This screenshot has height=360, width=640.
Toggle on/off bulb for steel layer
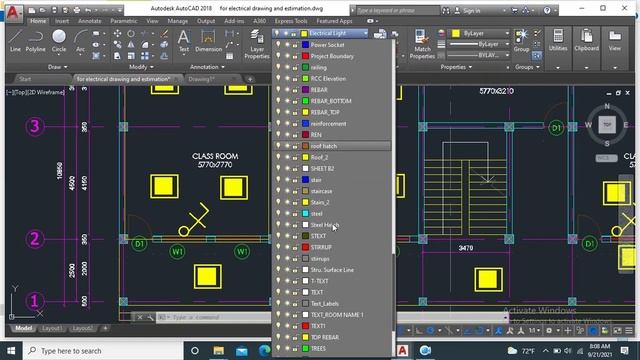coord(278,213)
